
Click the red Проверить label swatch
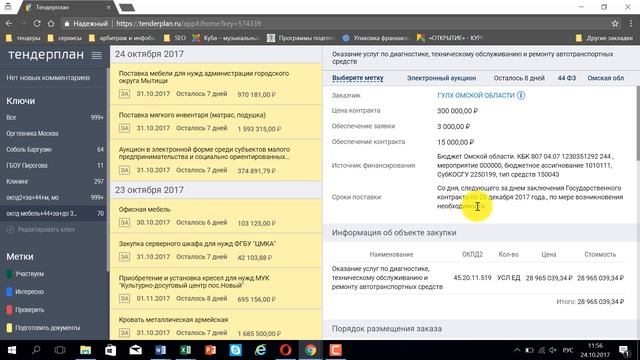click(x=9, y=310)
